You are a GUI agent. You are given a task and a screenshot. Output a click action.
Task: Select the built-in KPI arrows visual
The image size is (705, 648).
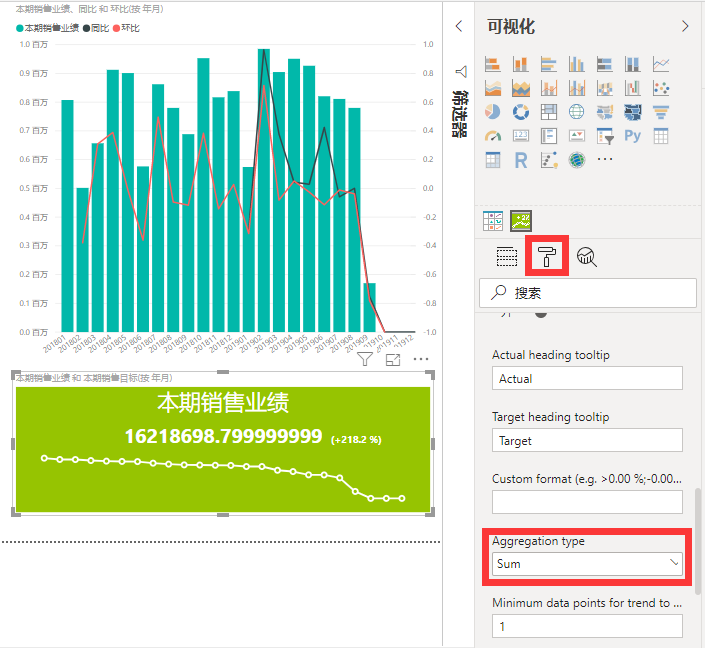click(x=576, y=135)
